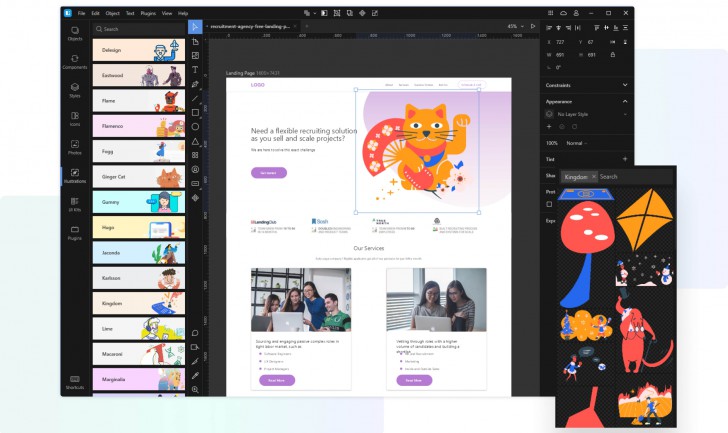Viewport: 728px width, 433px height.
Task: Select the Comment tool
Action: 195,333
